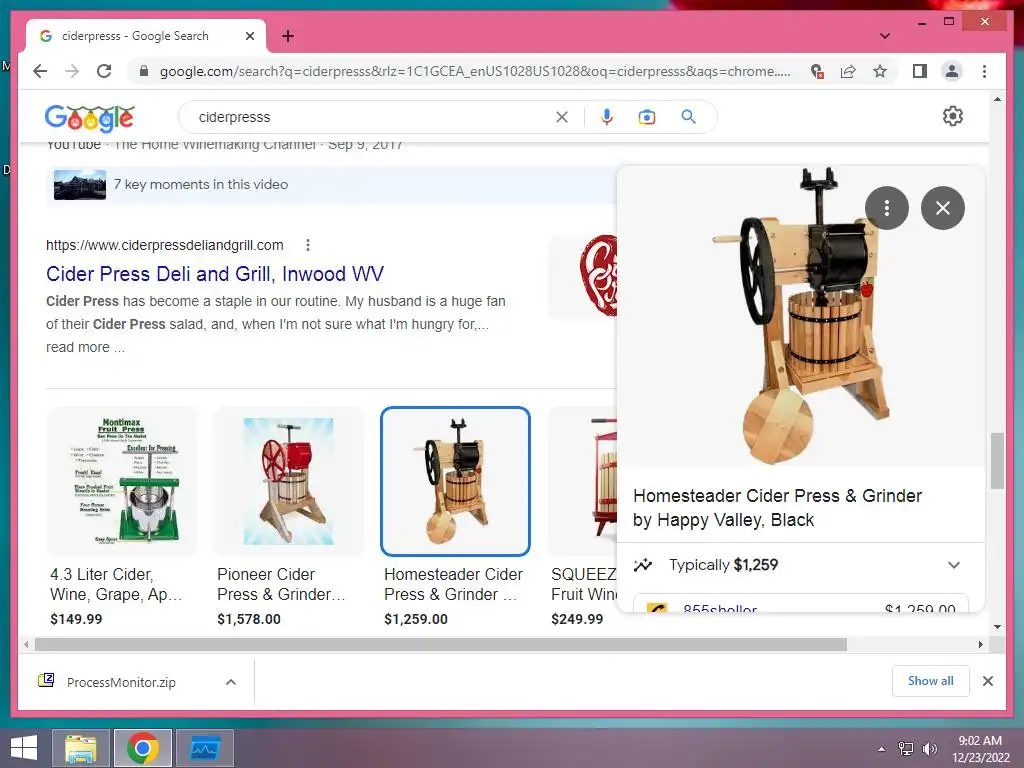Open more options in product panel
1024x768 pixels.
[886, 208]
